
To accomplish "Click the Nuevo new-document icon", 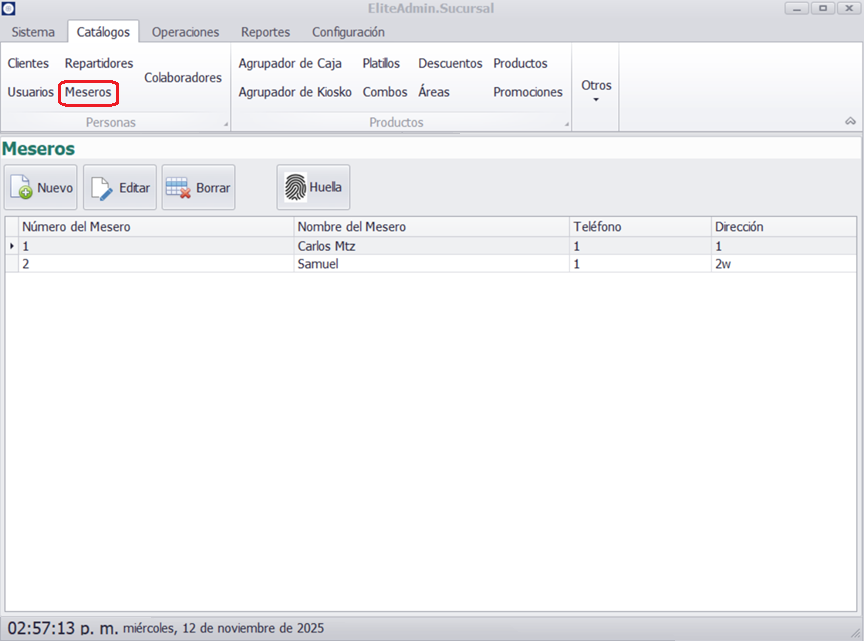I will point(22,188).
